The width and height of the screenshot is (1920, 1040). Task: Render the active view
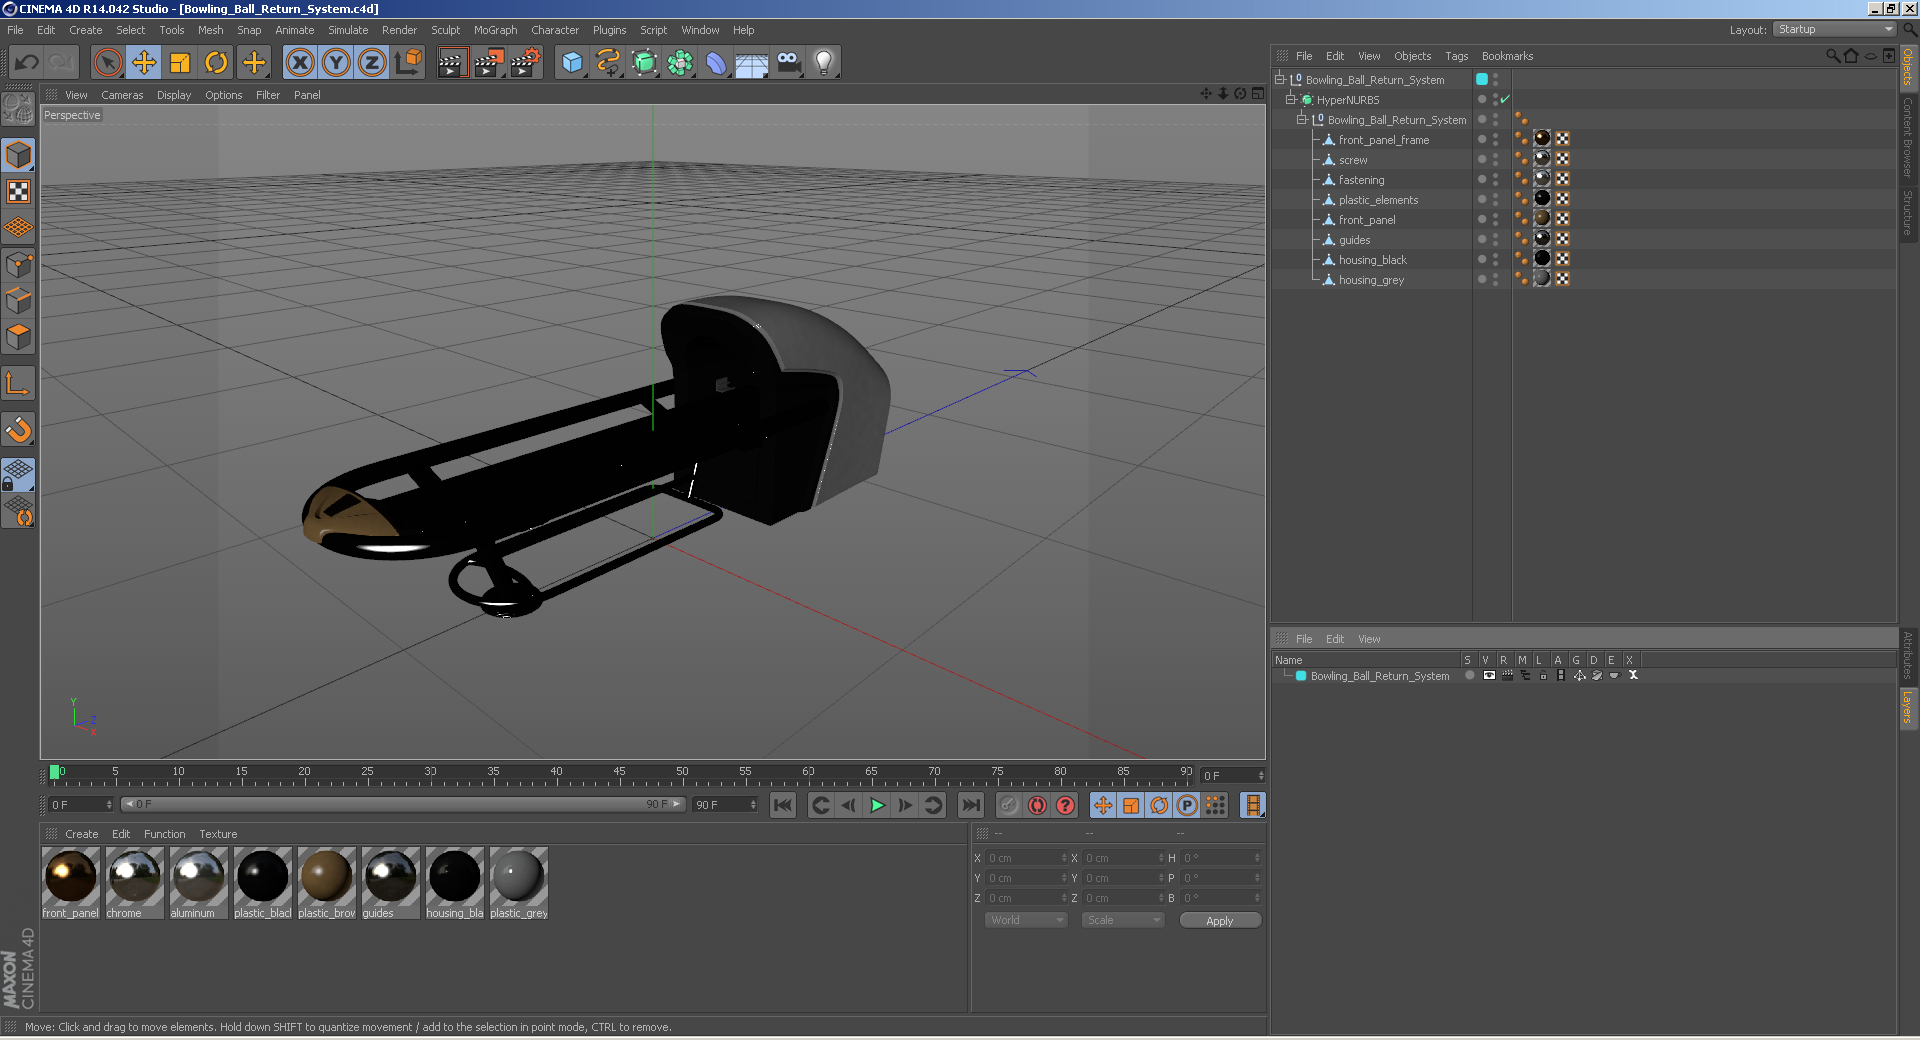pos(452,62)
